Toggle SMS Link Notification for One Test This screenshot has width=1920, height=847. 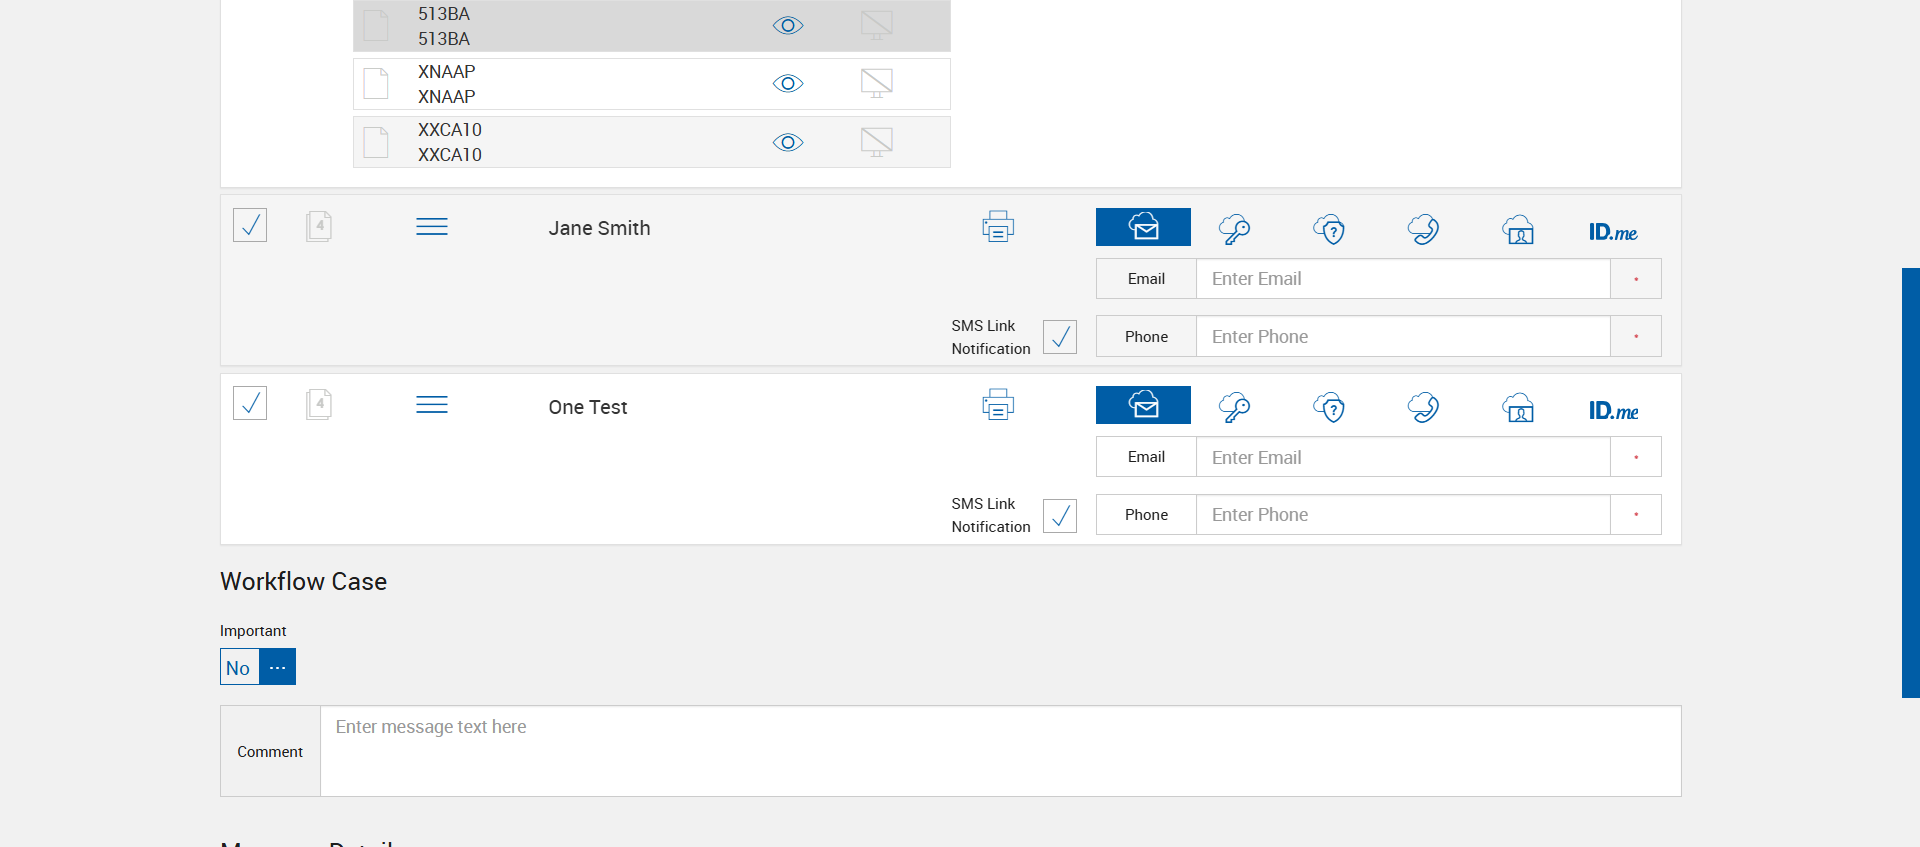click(x=1060, y=515)
